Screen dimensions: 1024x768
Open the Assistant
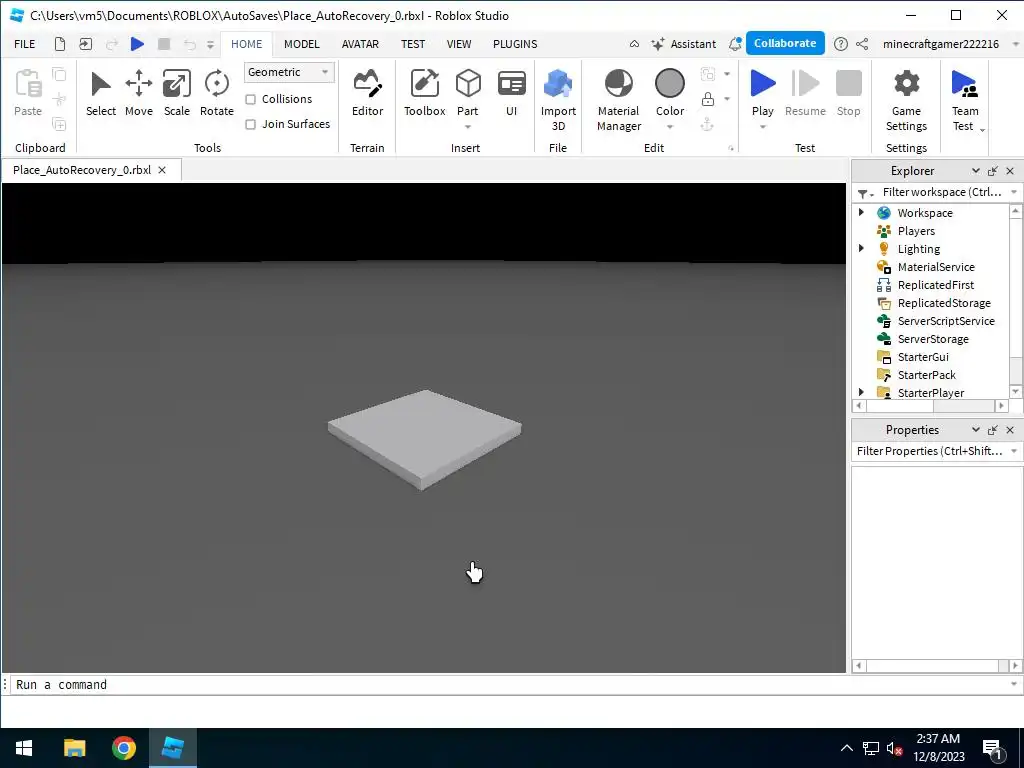click(684, 44)
